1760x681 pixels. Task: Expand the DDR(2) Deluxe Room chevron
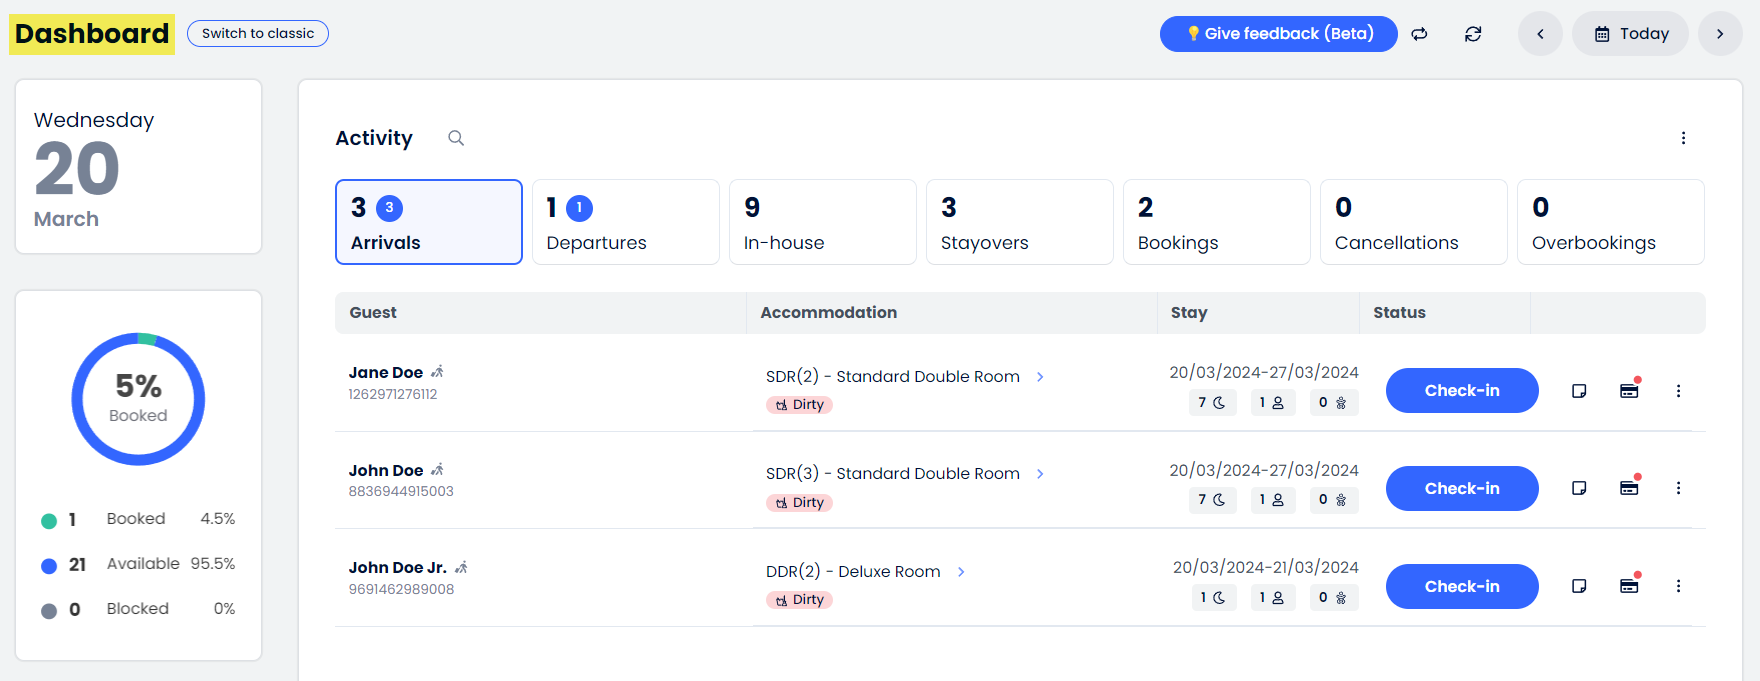click(961, 572)
